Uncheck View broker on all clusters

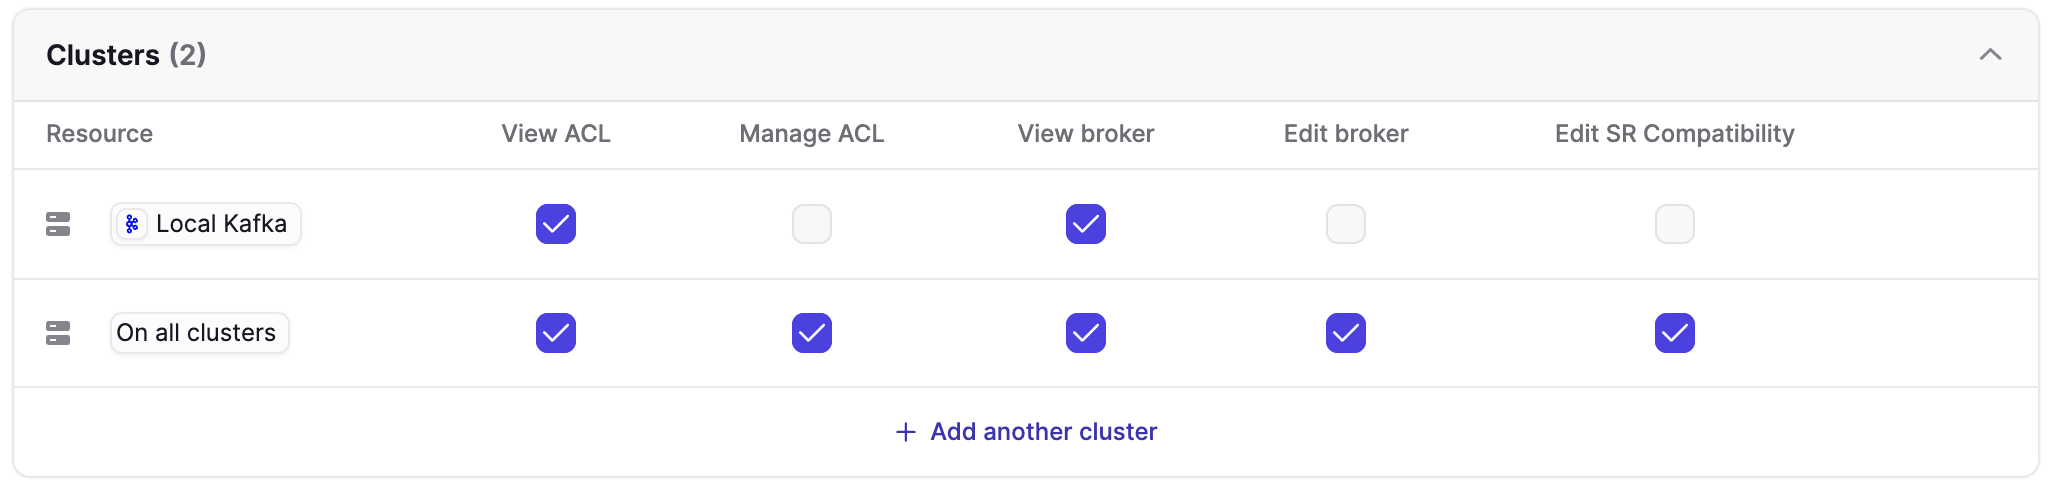(x=1086, y=333)
